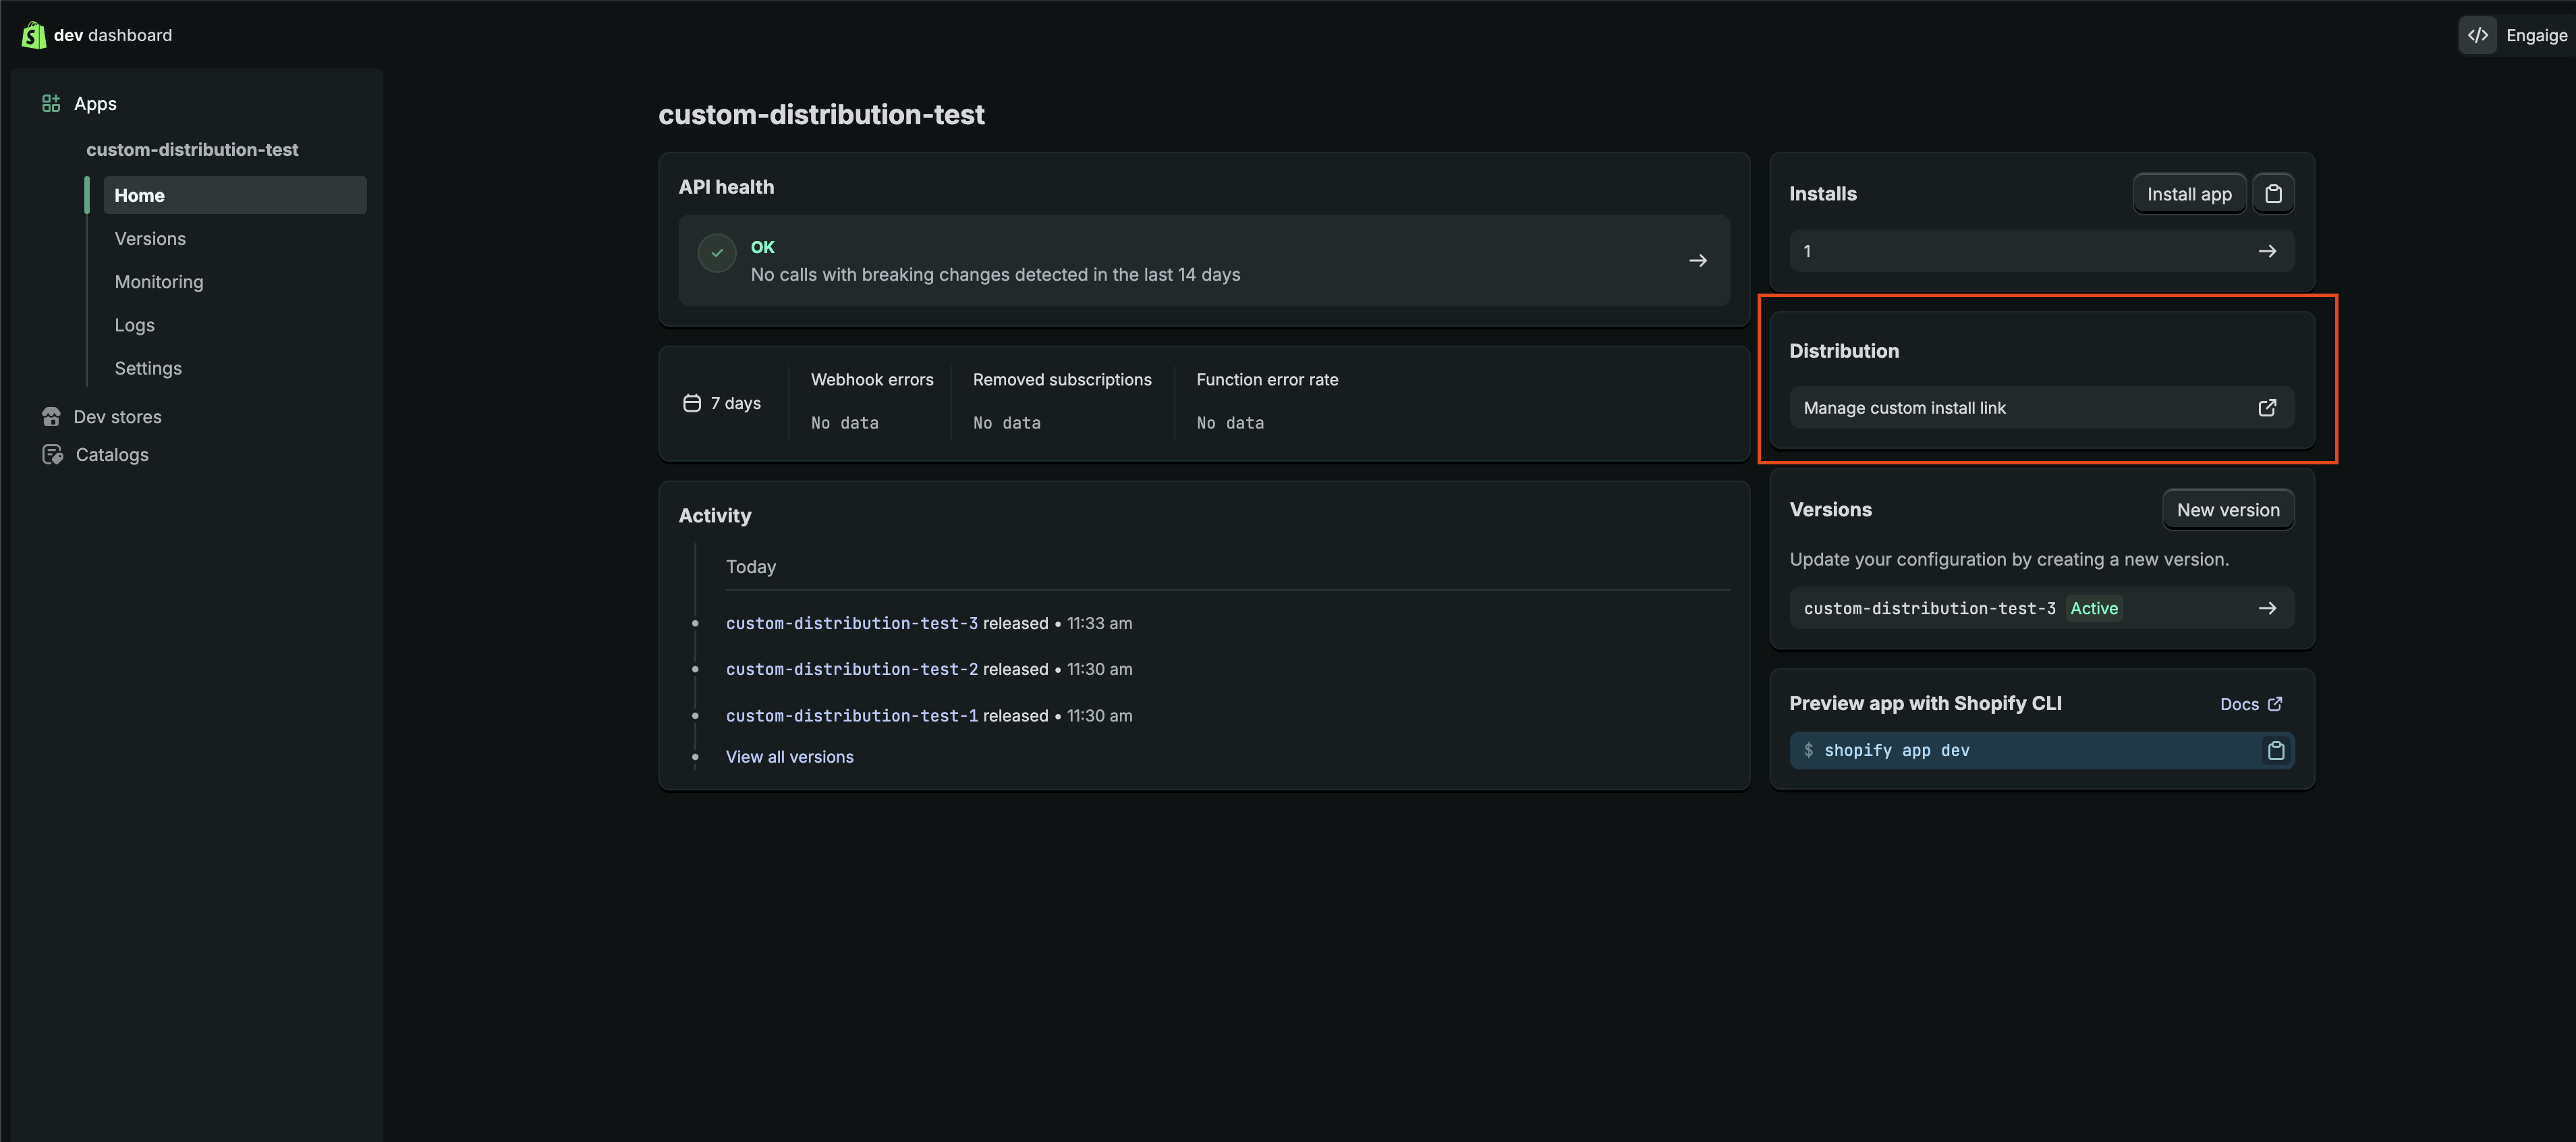The image size is (2576, 1142).
Task: Click the Active status badge
Action: pyautogui.click(x=2094, y=608)
